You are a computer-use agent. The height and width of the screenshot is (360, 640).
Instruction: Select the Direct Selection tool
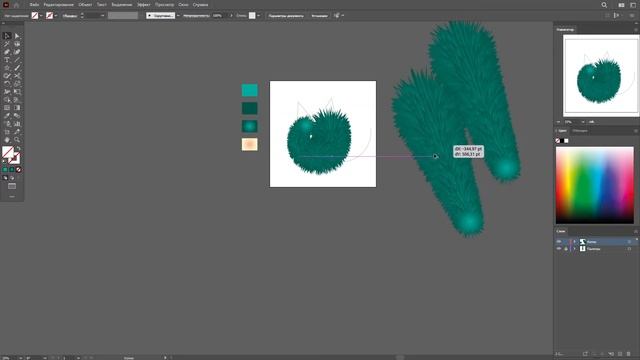[17, 36]
